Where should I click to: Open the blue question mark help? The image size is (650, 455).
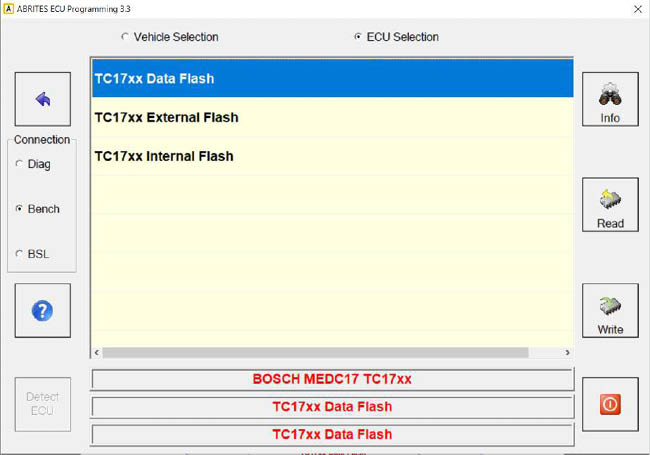[42, 310]
